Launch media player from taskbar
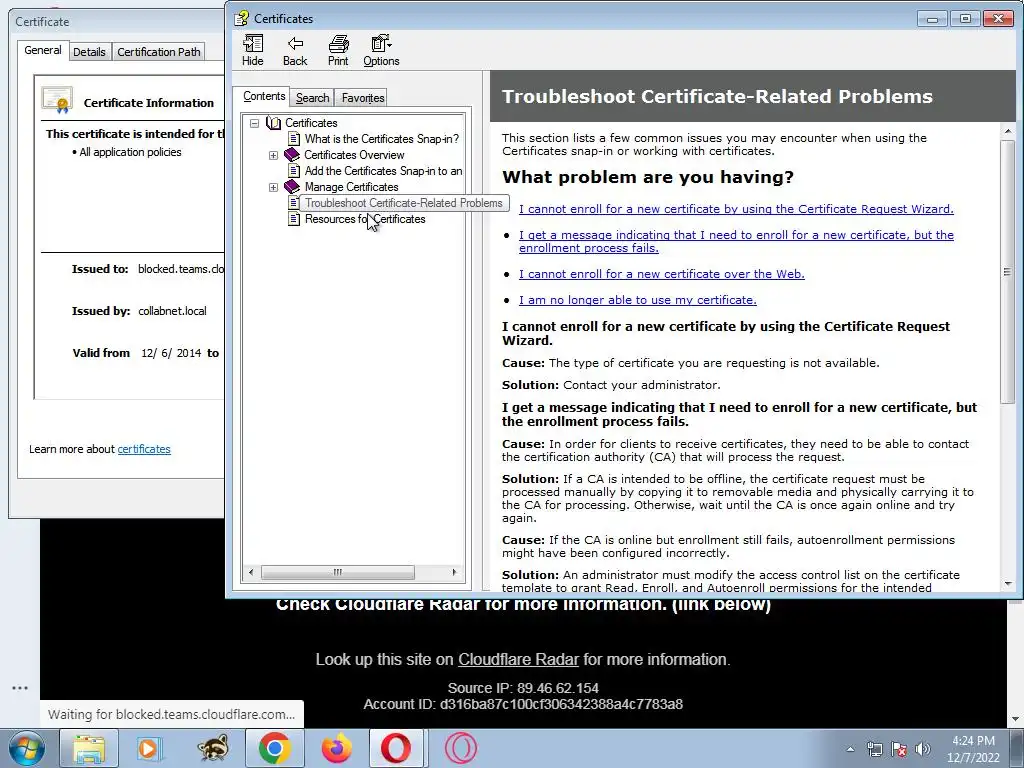Screen dimensions: 1024x768 click(x=148, y=748)
